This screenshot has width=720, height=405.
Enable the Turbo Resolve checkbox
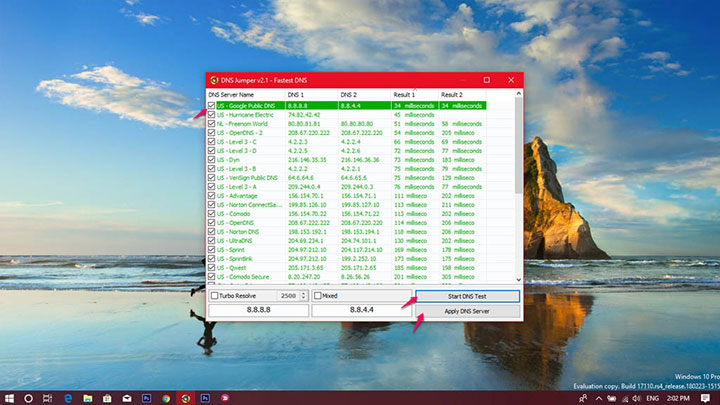[214, 296]
